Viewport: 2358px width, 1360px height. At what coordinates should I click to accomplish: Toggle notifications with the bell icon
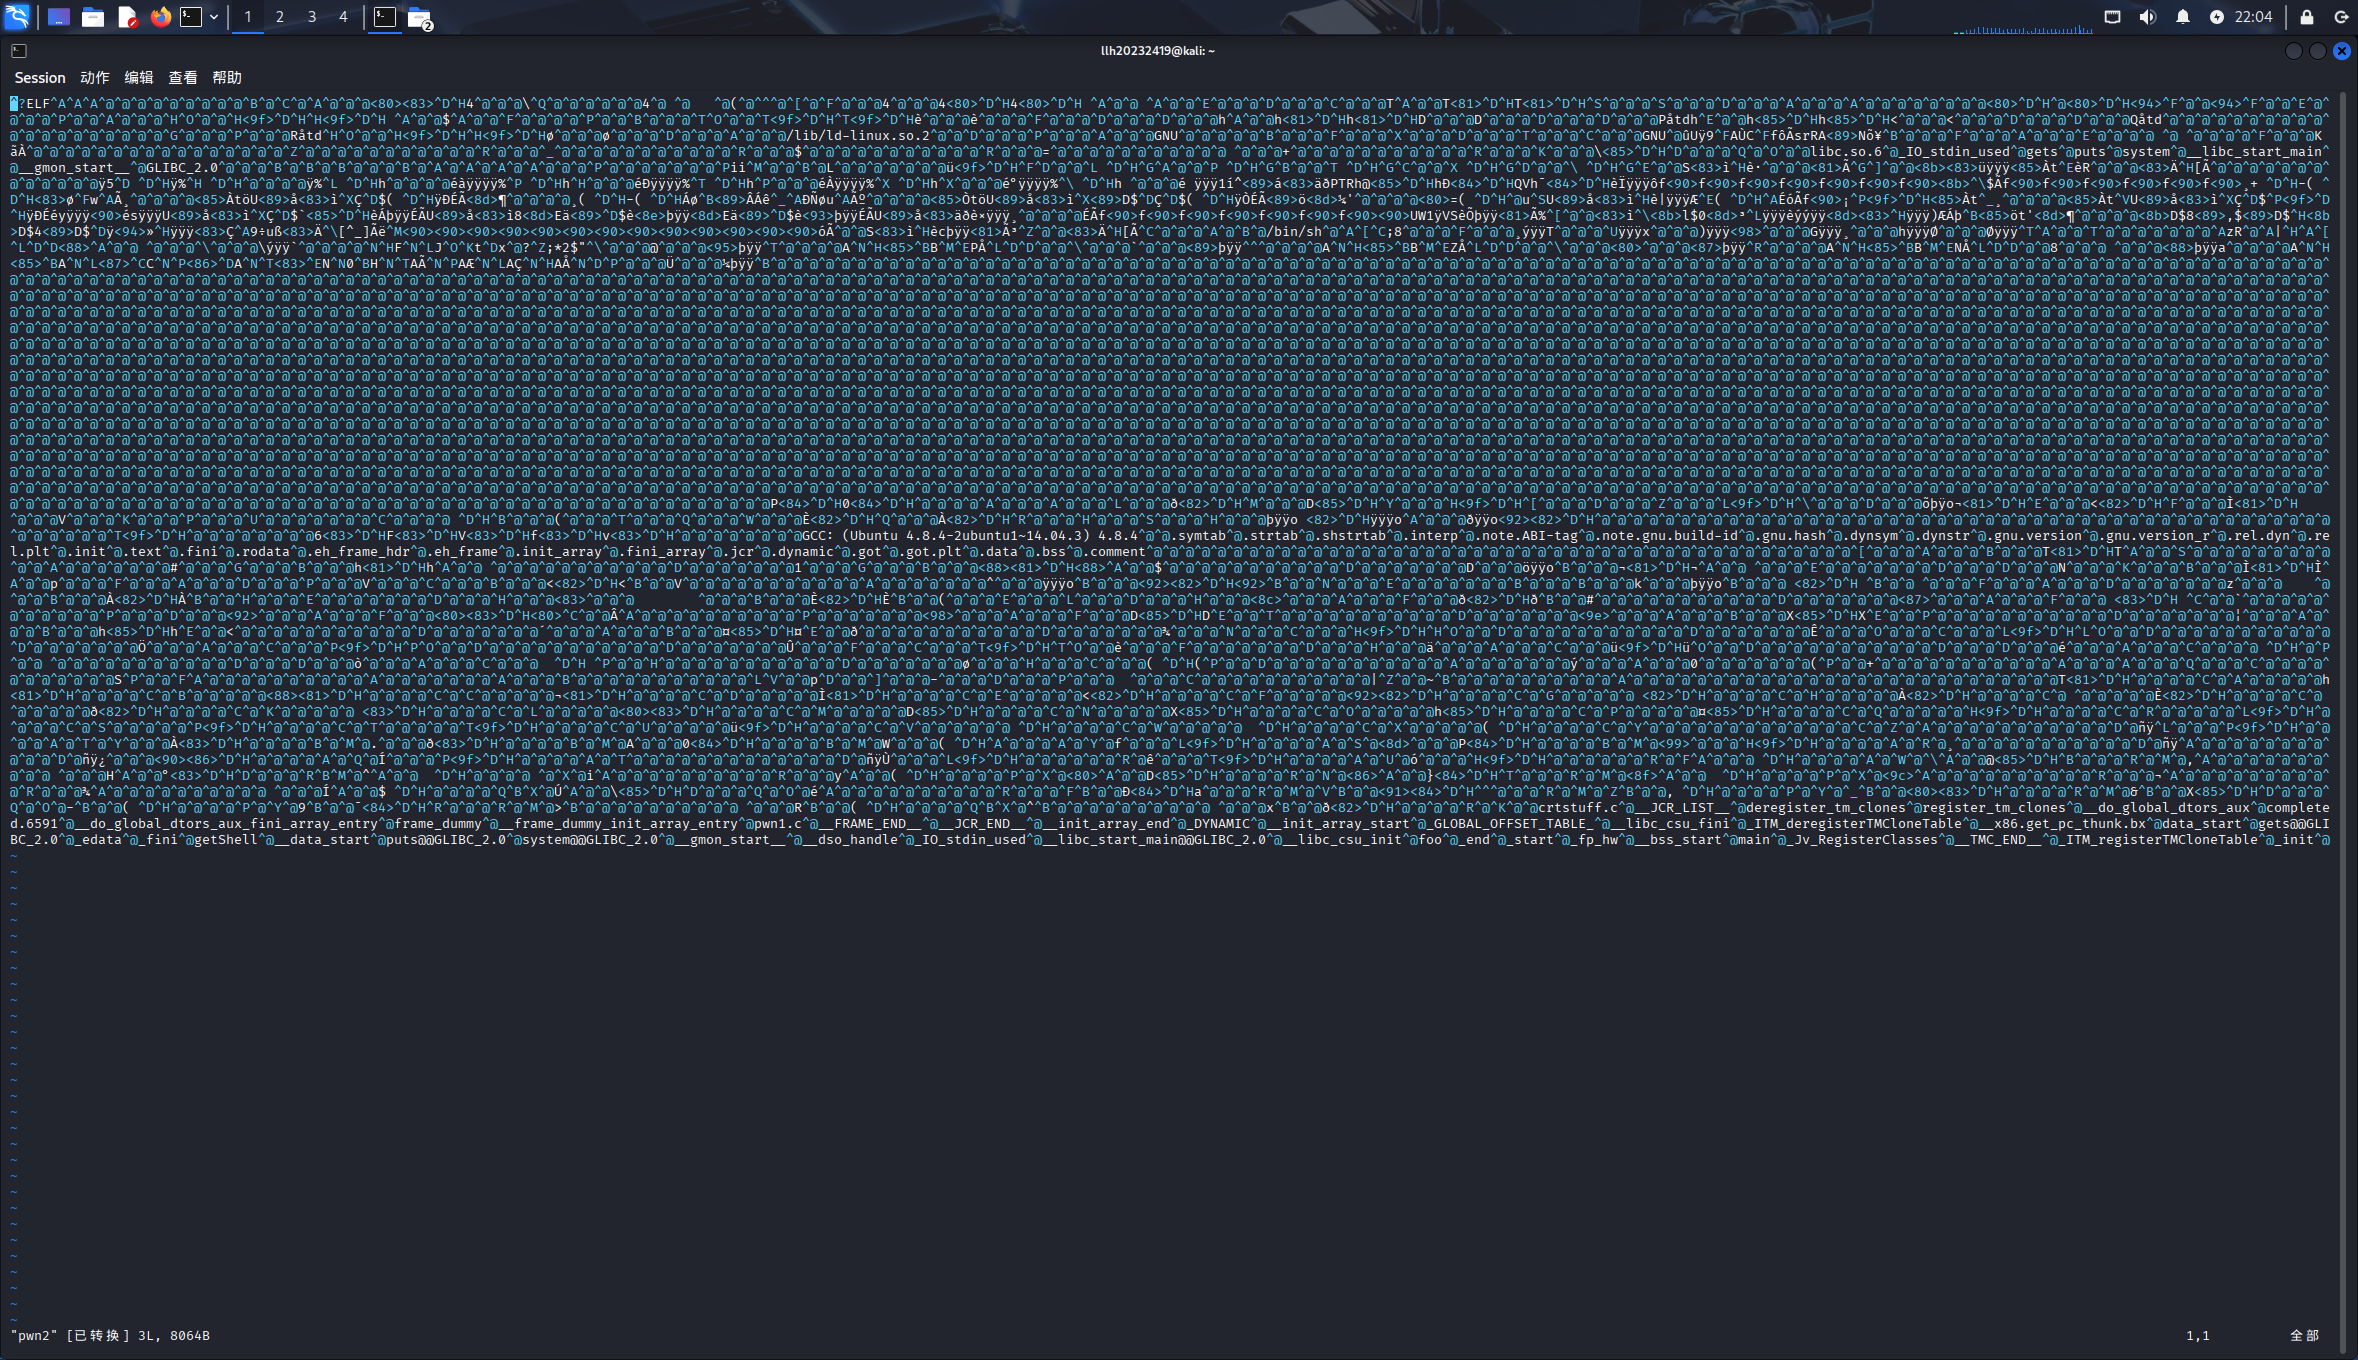[2183, 17]
